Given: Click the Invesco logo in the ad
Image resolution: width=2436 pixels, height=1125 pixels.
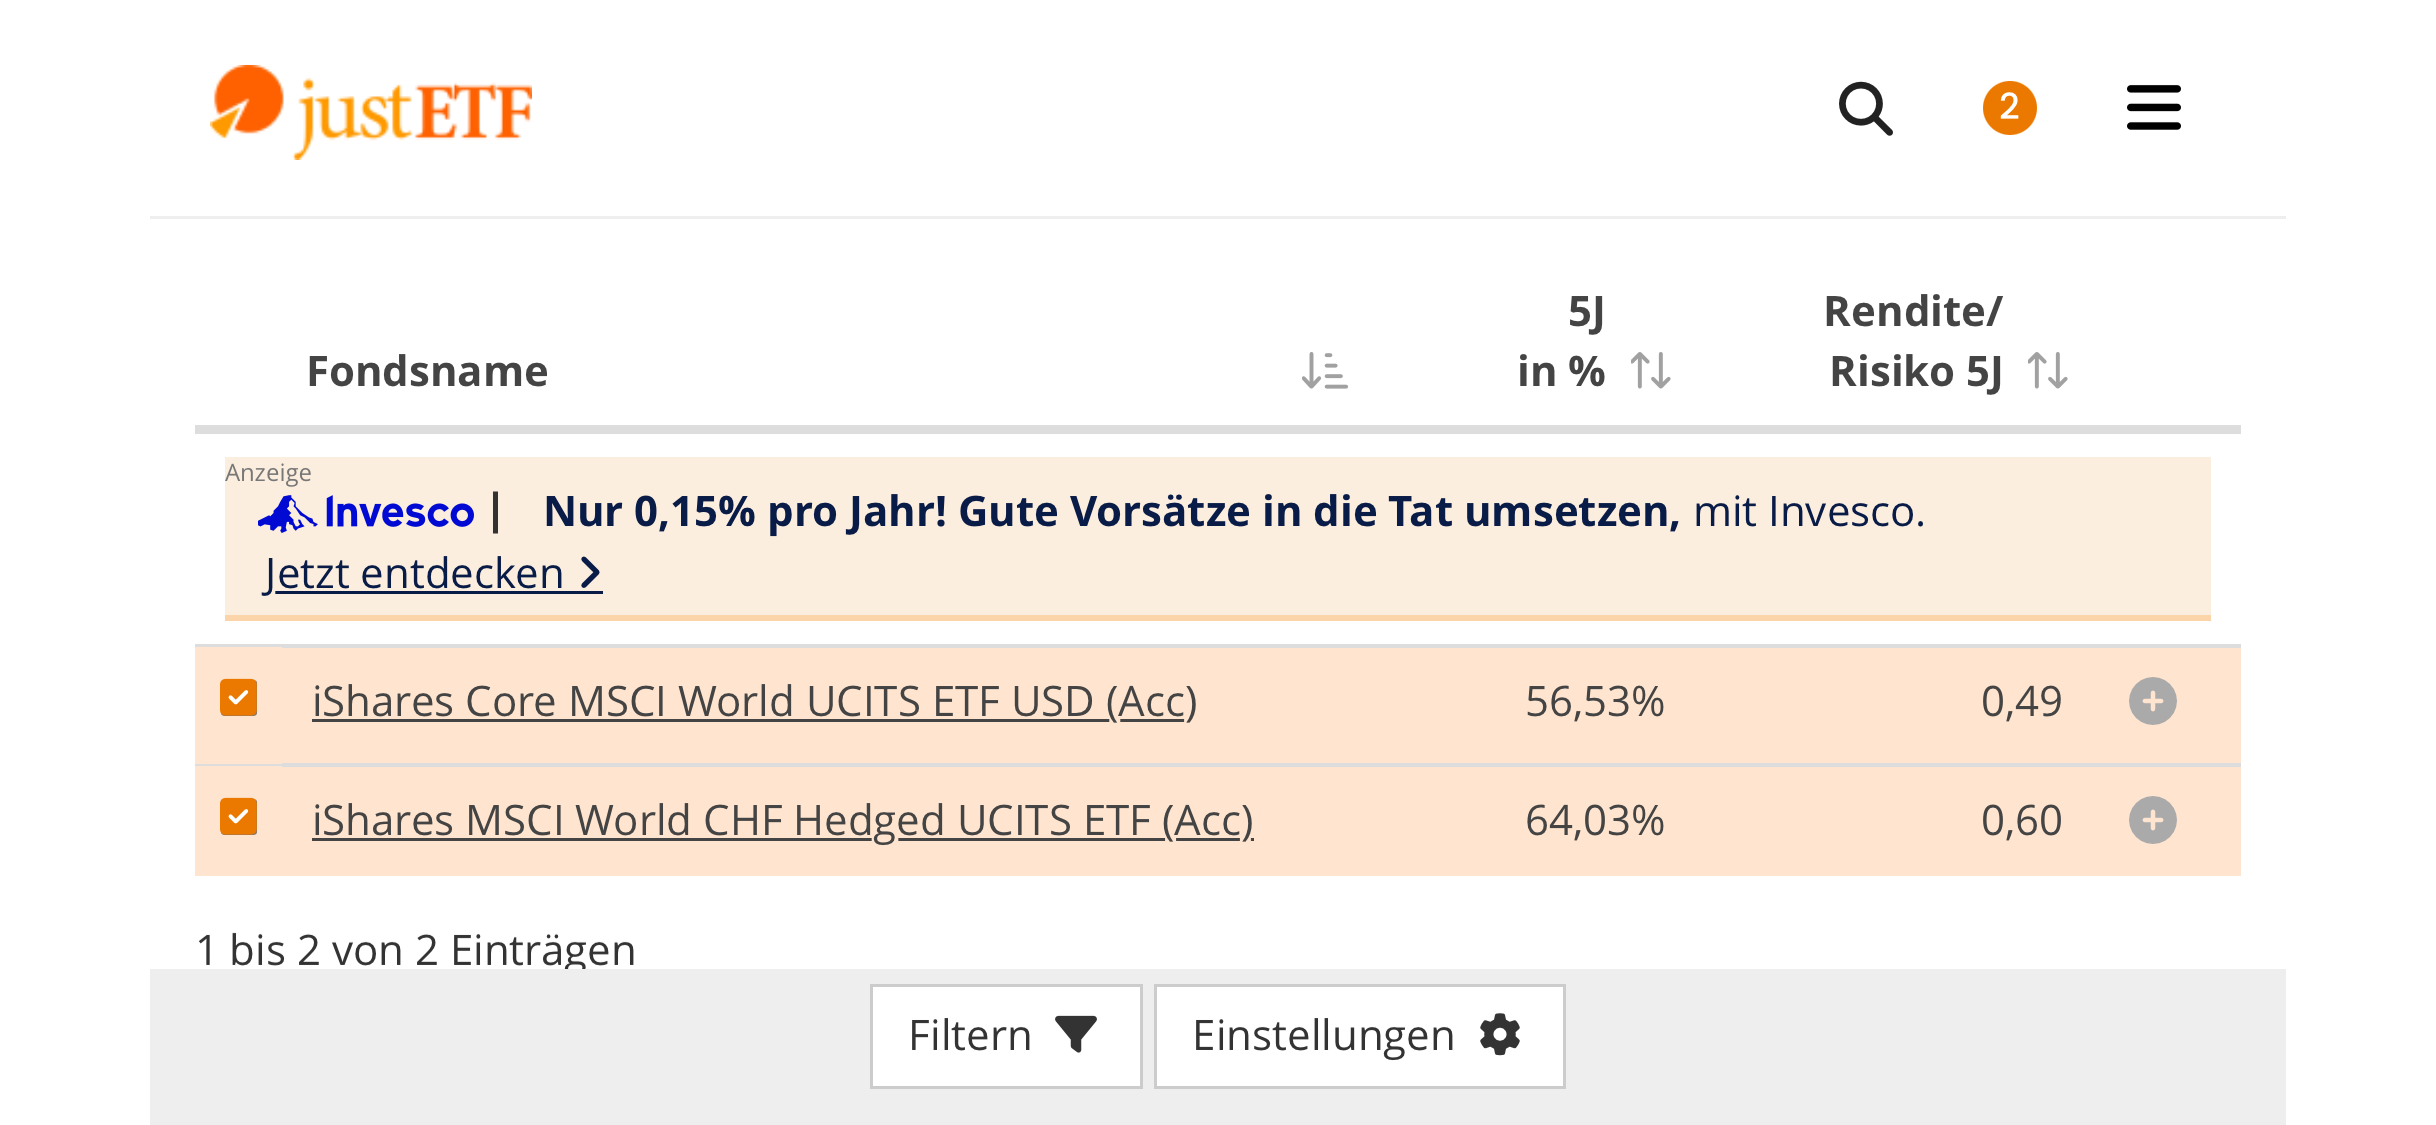Looking at the screenshot, I should click(365, 512).
